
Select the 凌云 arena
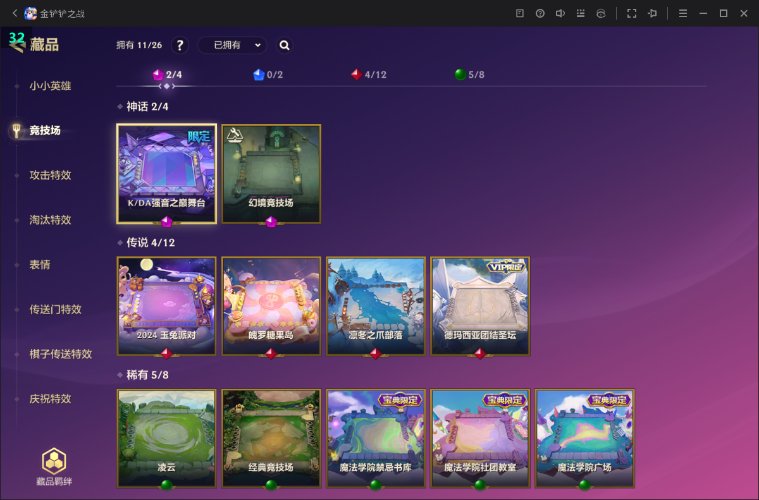coord(167,439)
